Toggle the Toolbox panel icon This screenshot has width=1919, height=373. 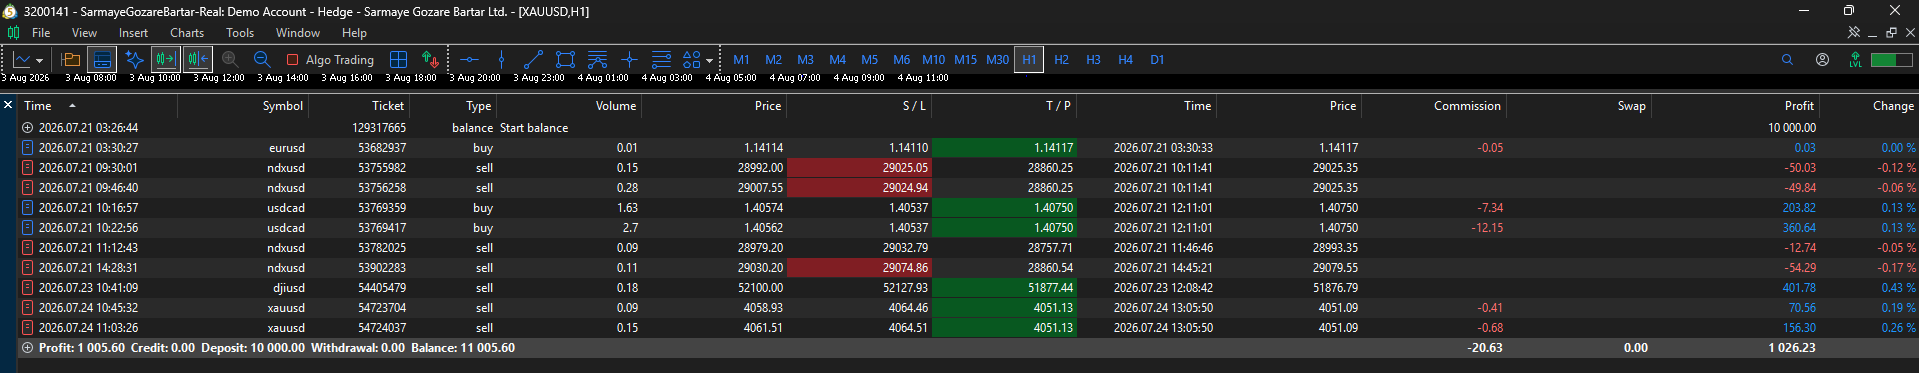click(102, 60)
